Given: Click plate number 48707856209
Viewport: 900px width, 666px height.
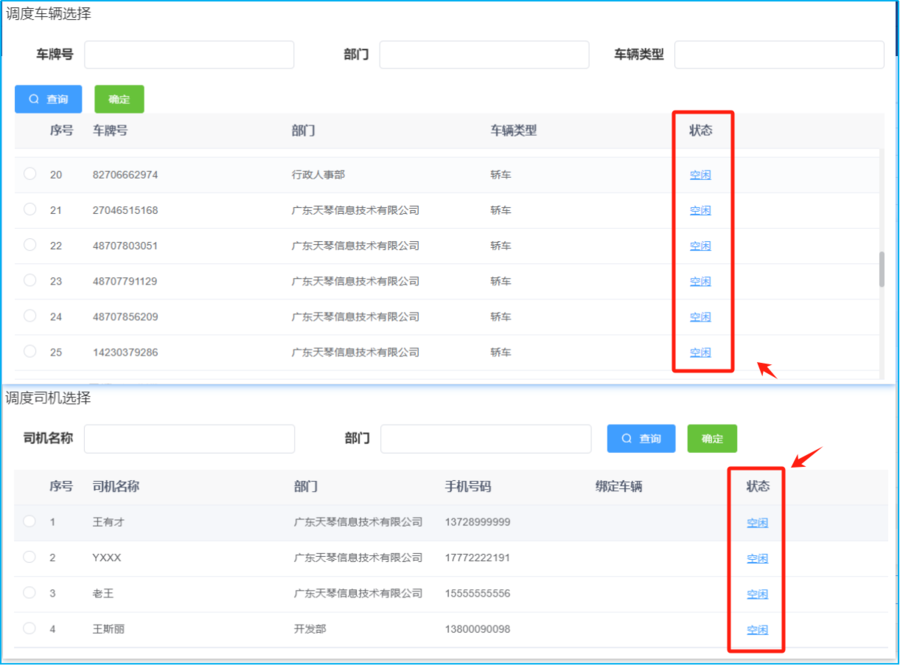Looking at the screenshot, I should click(x=125, y=317).
